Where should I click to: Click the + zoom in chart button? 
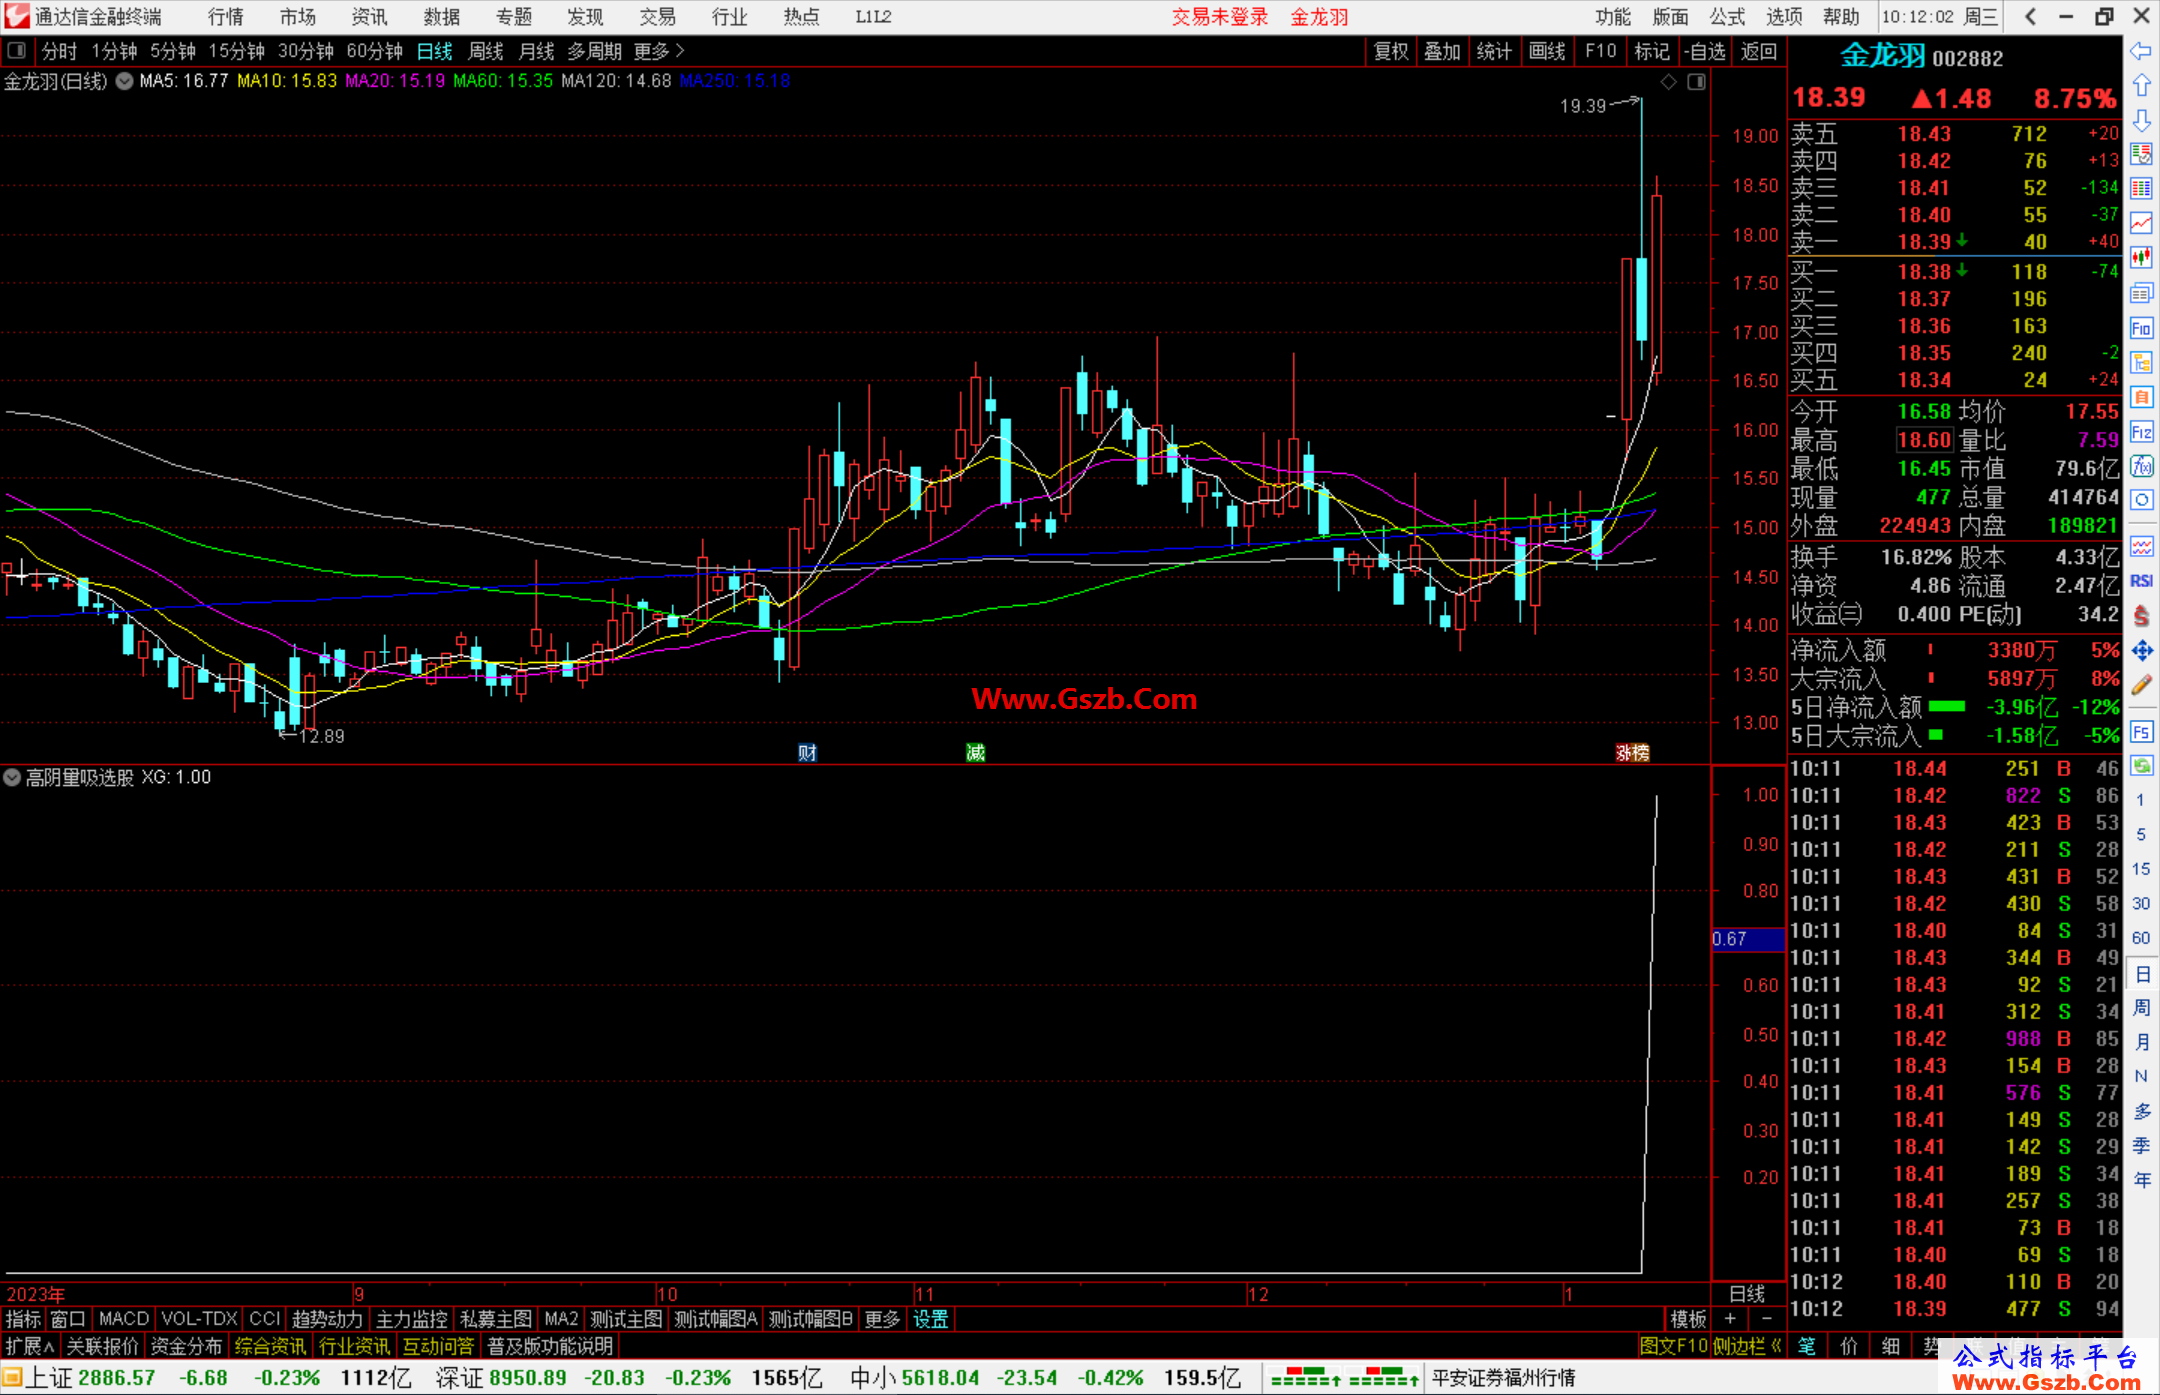tap(1731, 1319)
